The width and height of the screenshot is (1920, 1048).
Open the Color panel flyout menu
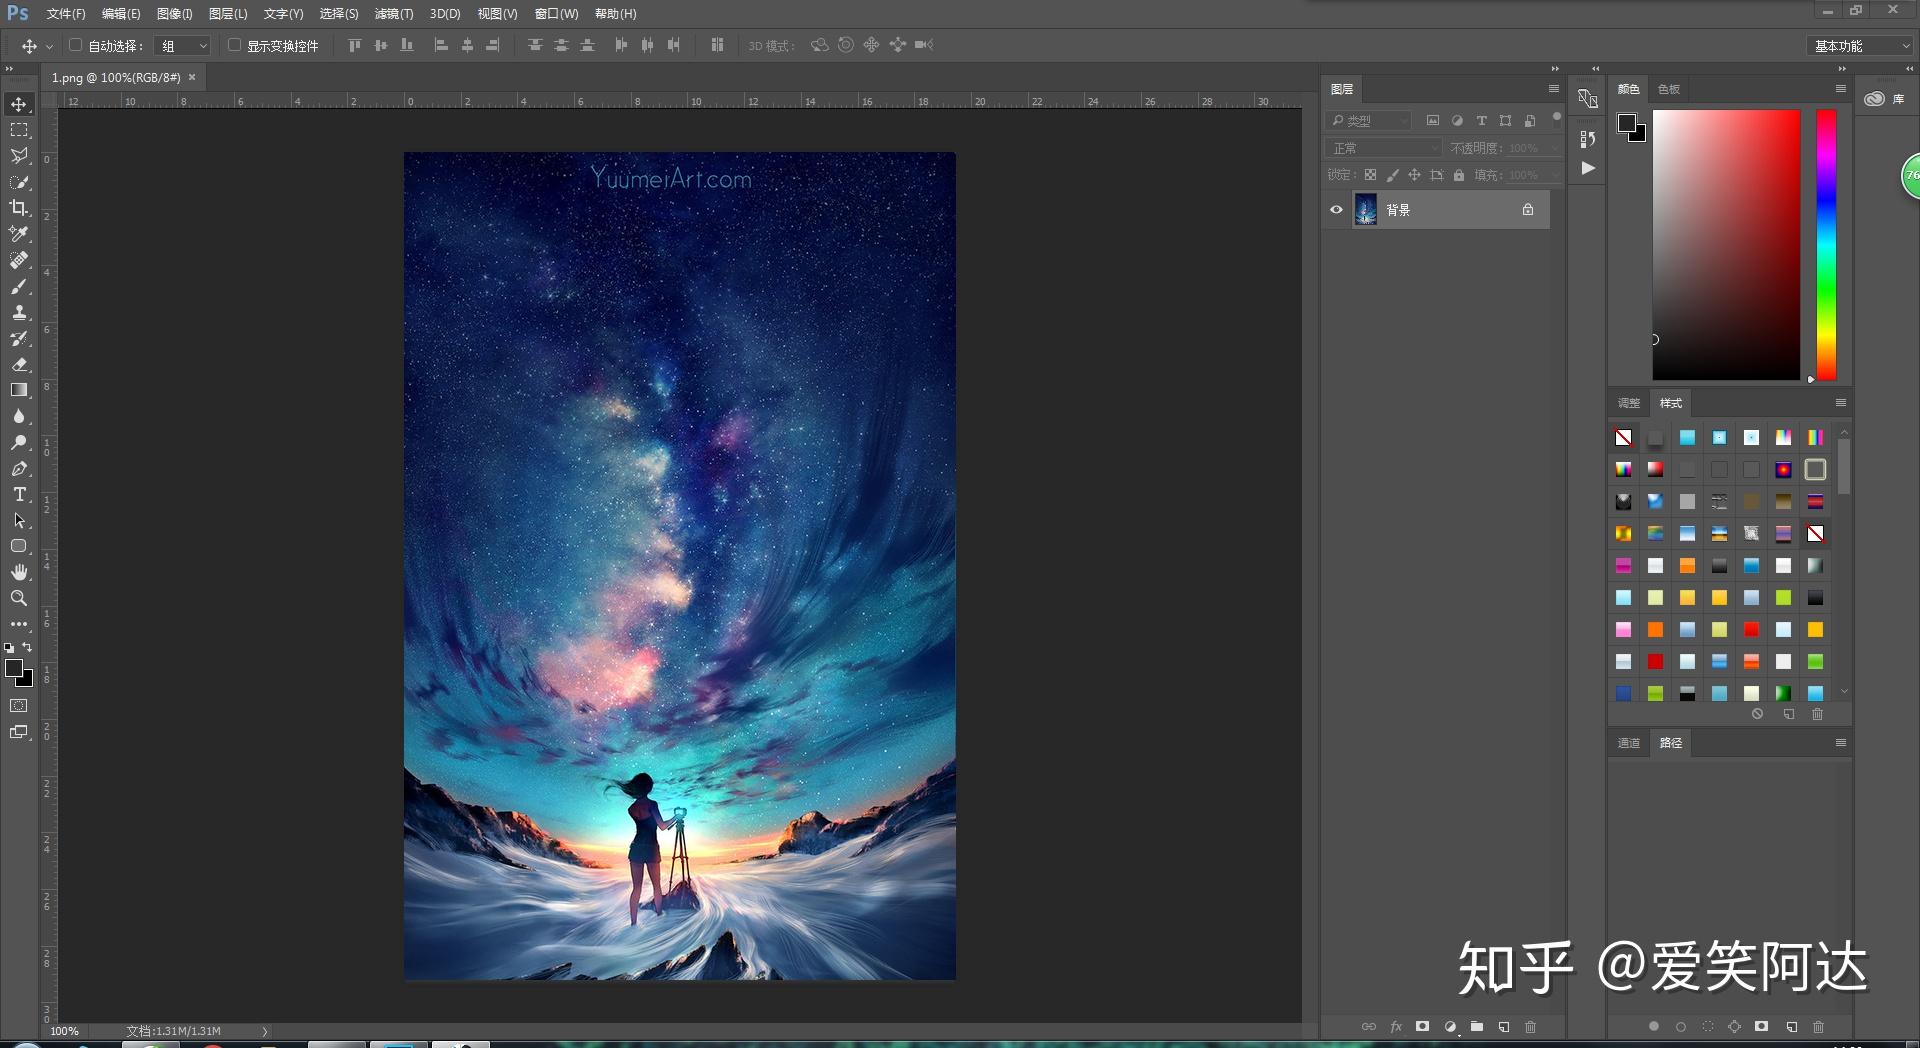(x=1840, y=89)
